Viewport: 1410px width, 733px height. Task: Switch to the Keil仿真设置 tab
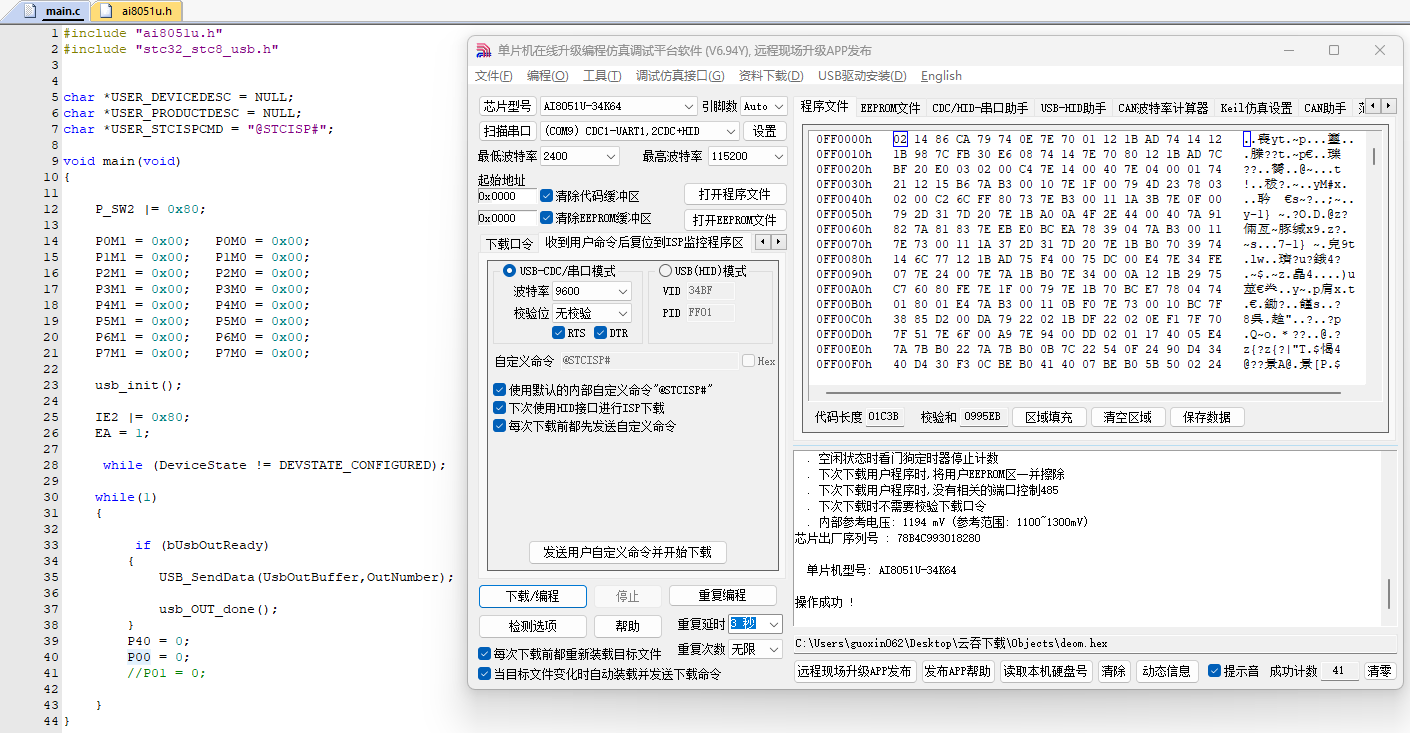[1256, 108]
